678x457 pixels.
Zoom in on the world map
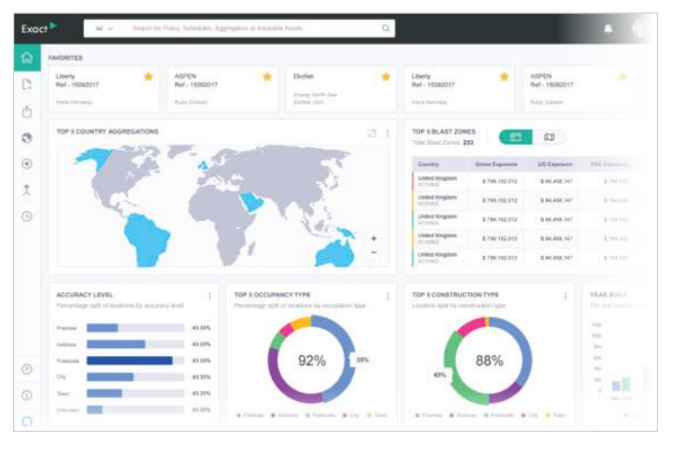coord(374,238)
